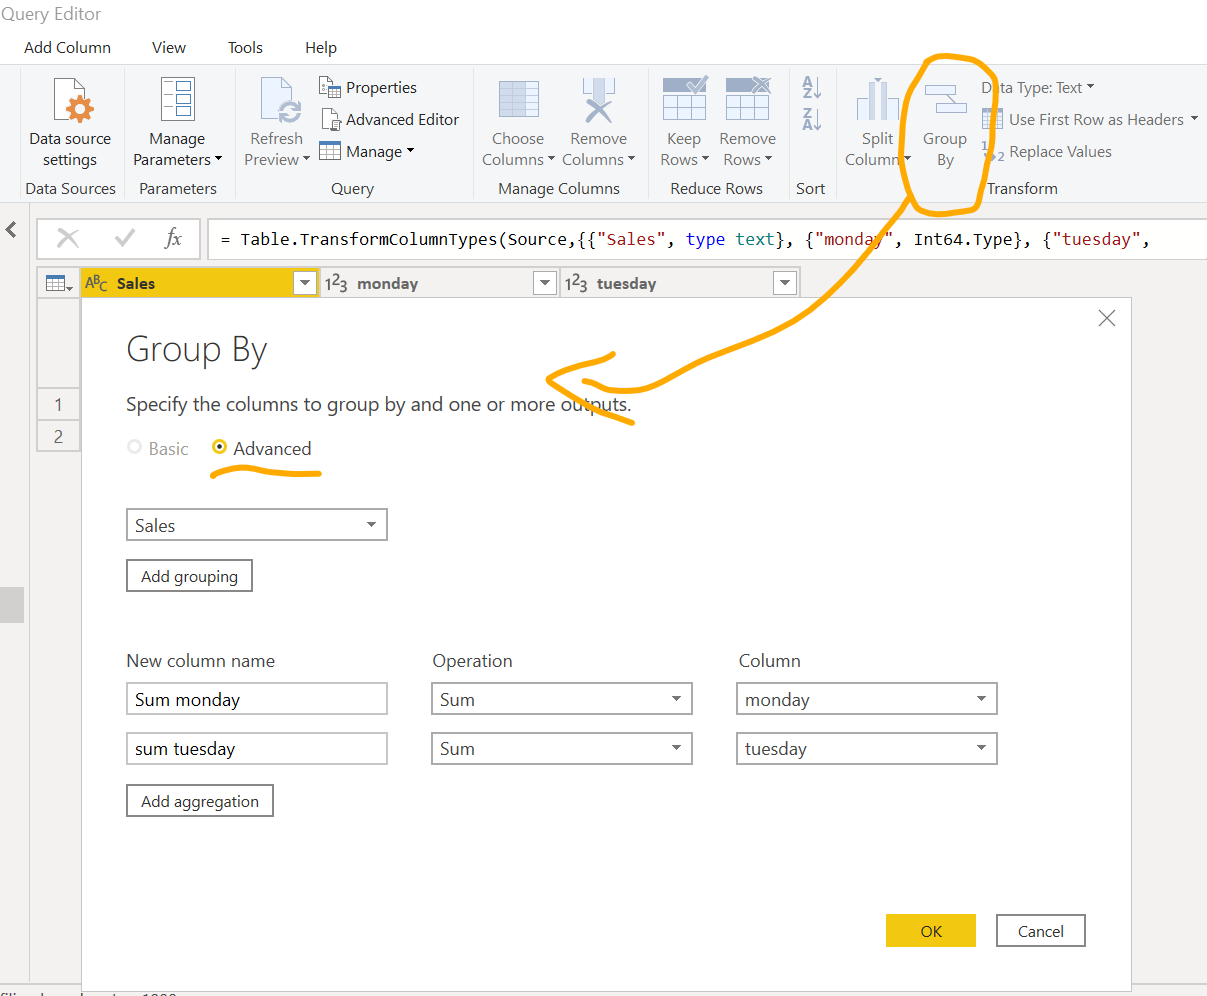
Task: Edit the sum tuesday column name field
Action: click(x=257, y=748)
